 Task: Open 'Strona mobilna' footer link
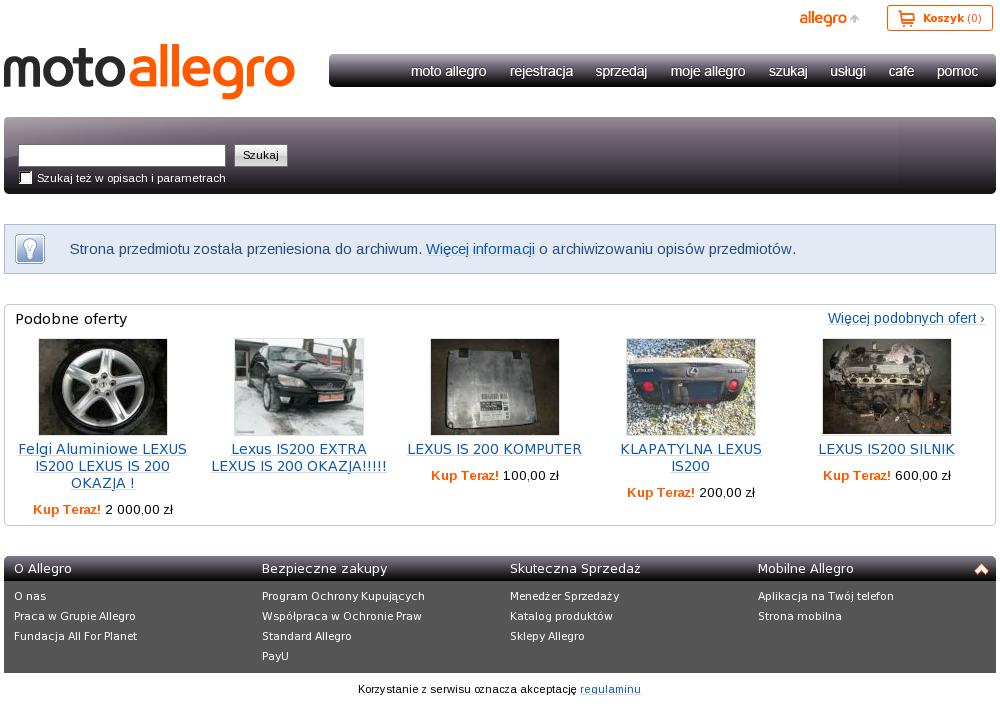(x=800, y=616)
